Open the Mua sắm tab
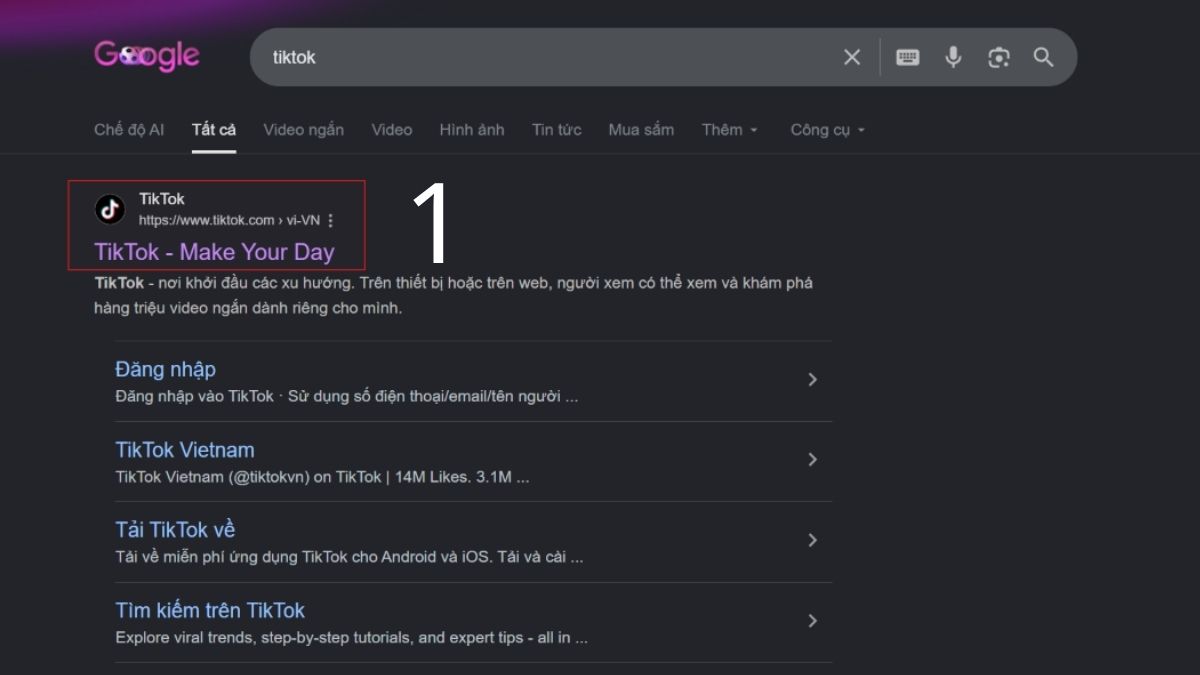 pyautogui.click(x=641, y=129)
